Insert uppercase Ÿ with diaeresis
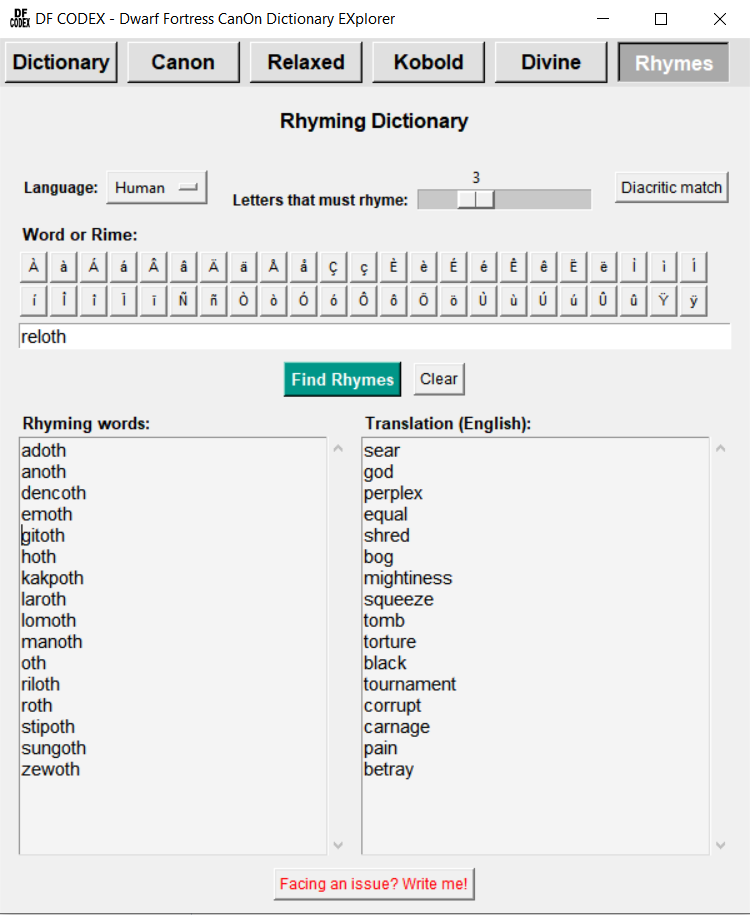Screen dimensions: 750x915 click(x=663, y=301)
